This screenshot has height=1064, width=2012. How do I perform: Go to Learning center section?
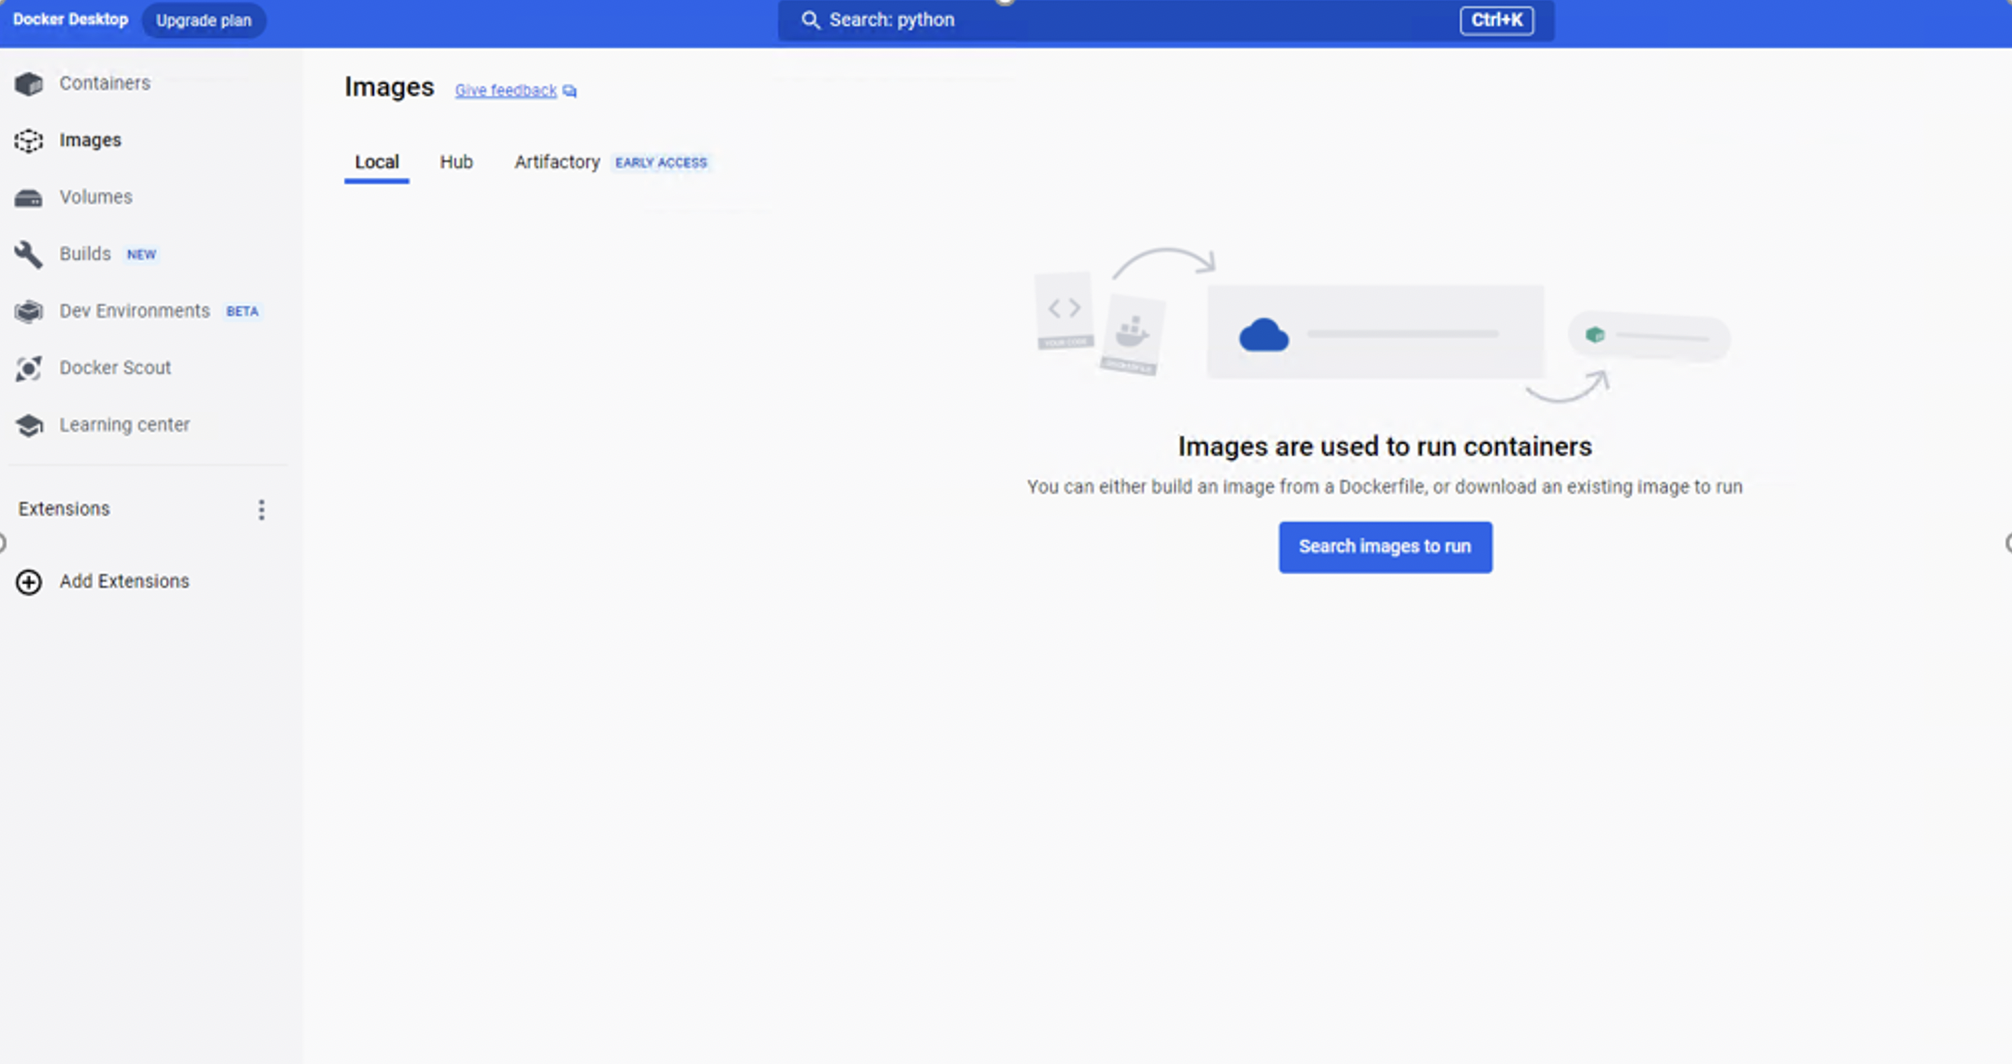coord(124,425)
